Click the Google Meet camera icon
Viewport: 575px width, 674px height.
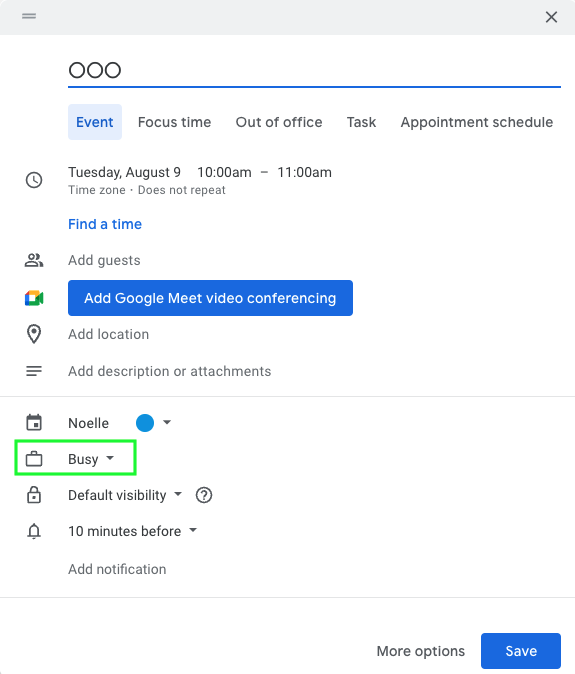34,298
